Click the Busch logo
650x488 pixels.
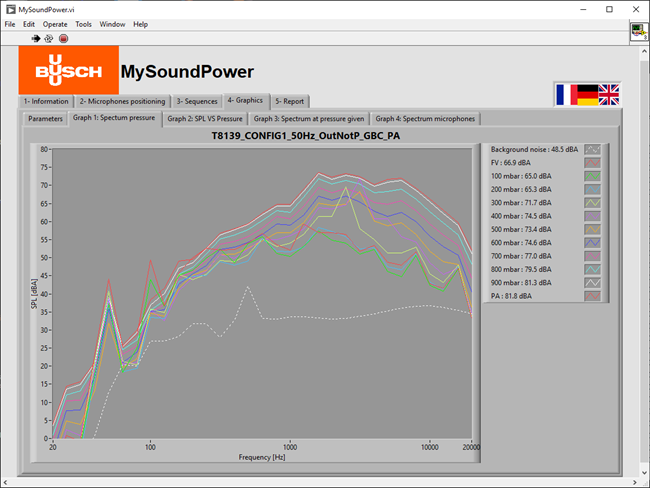[68, 70]
